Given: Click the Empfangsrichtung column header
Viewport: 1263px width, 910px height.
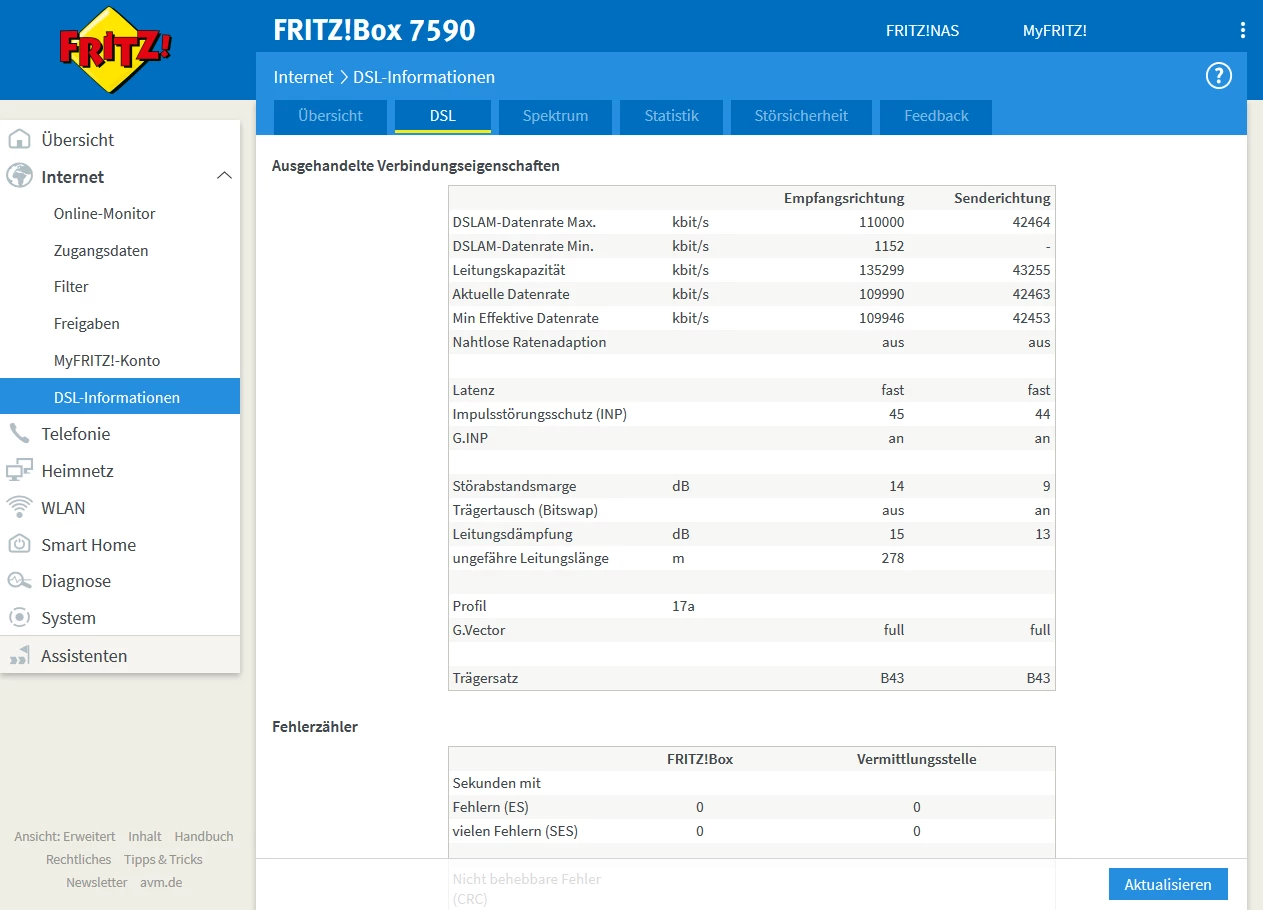Looking at the screenshot, I should coord(844,198).
